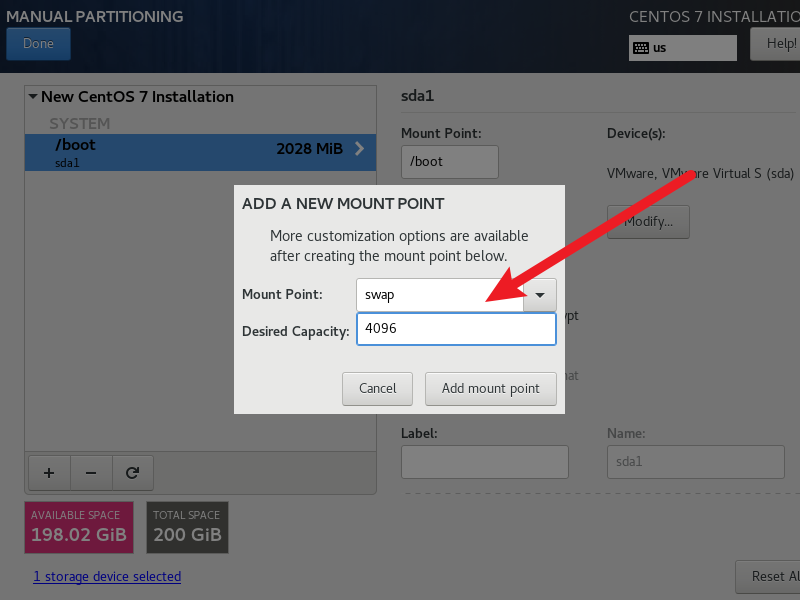
Task: Click the minus icon to remove partition
Action: [x=91, y=473]
